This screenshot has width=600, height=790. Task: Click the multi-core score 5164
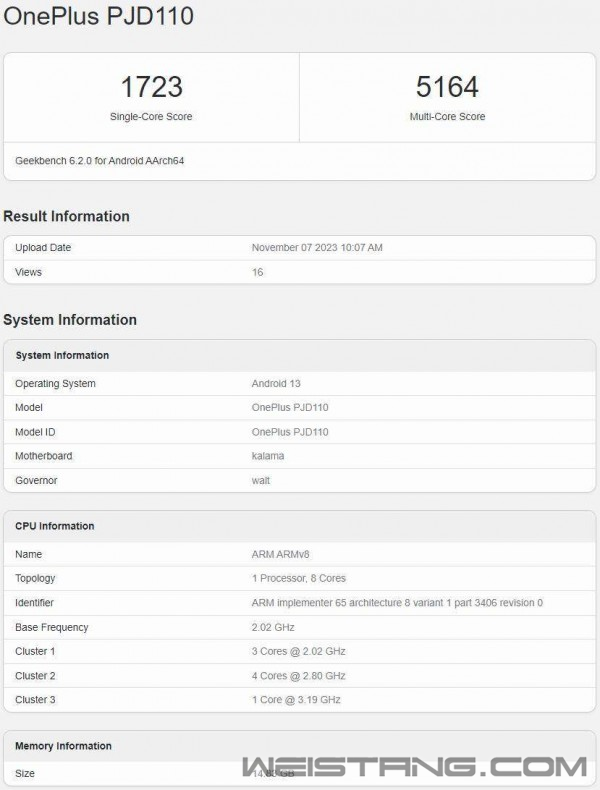click(447, 87)
